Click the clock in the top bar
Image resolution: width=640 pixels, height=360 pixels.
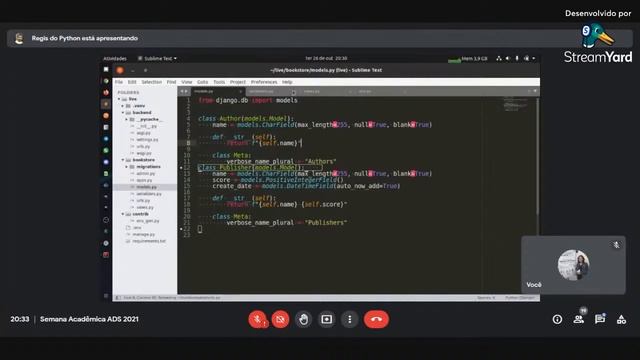click(x=326, y=58)
